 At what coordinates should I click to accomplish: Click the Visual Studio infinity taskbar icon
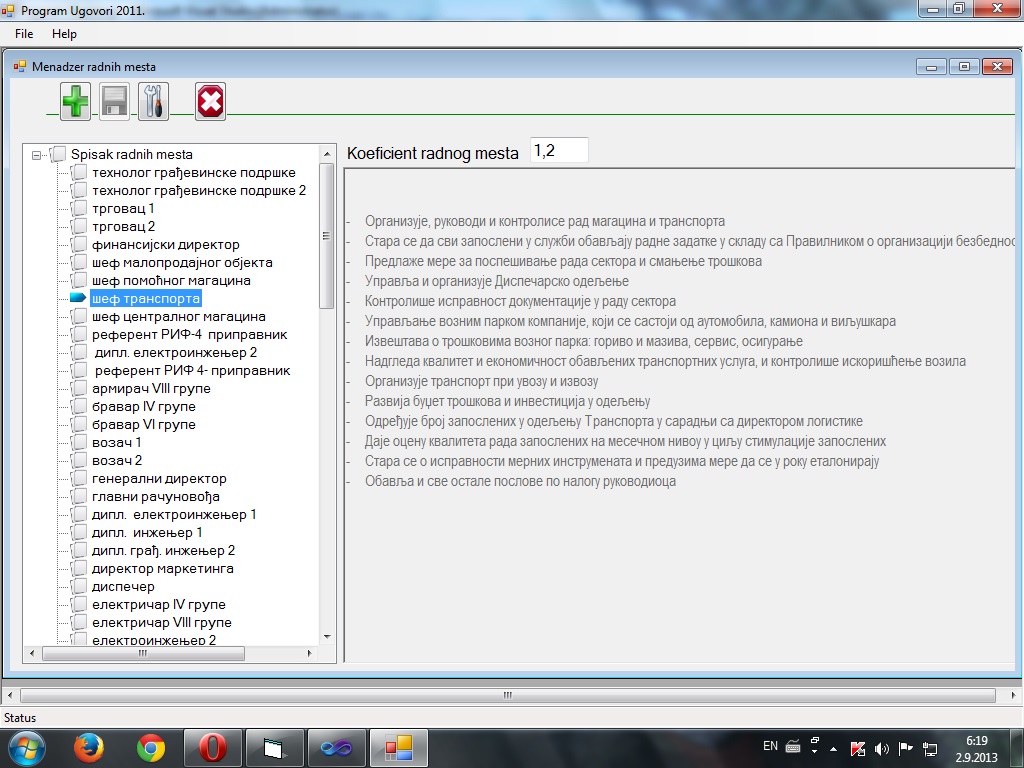pos(336,748)
